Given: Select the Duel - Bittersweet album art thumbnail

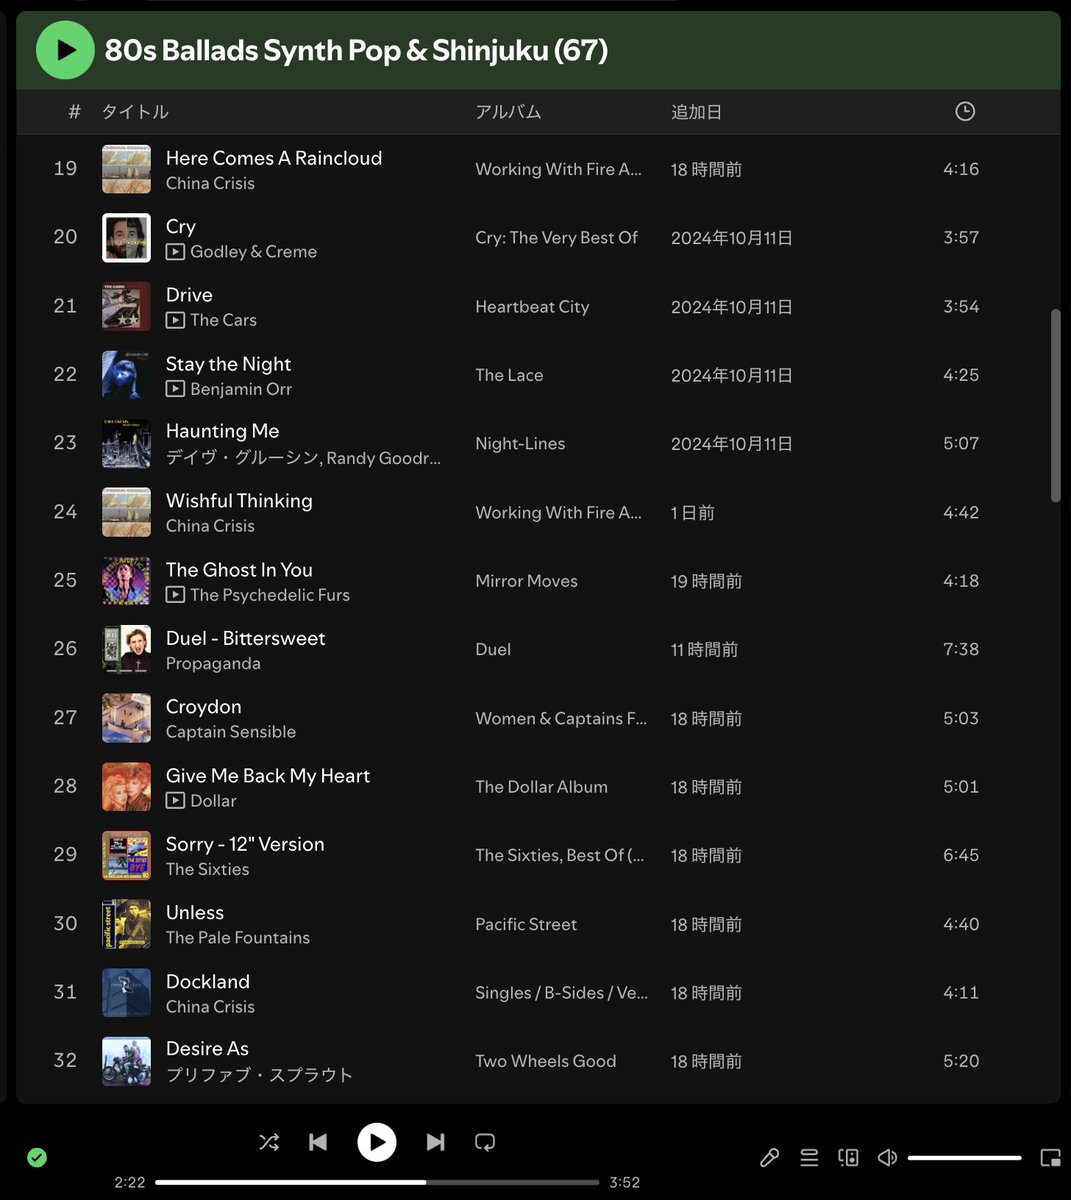Looking at the screenshot, I should click(x=126, y=650).
